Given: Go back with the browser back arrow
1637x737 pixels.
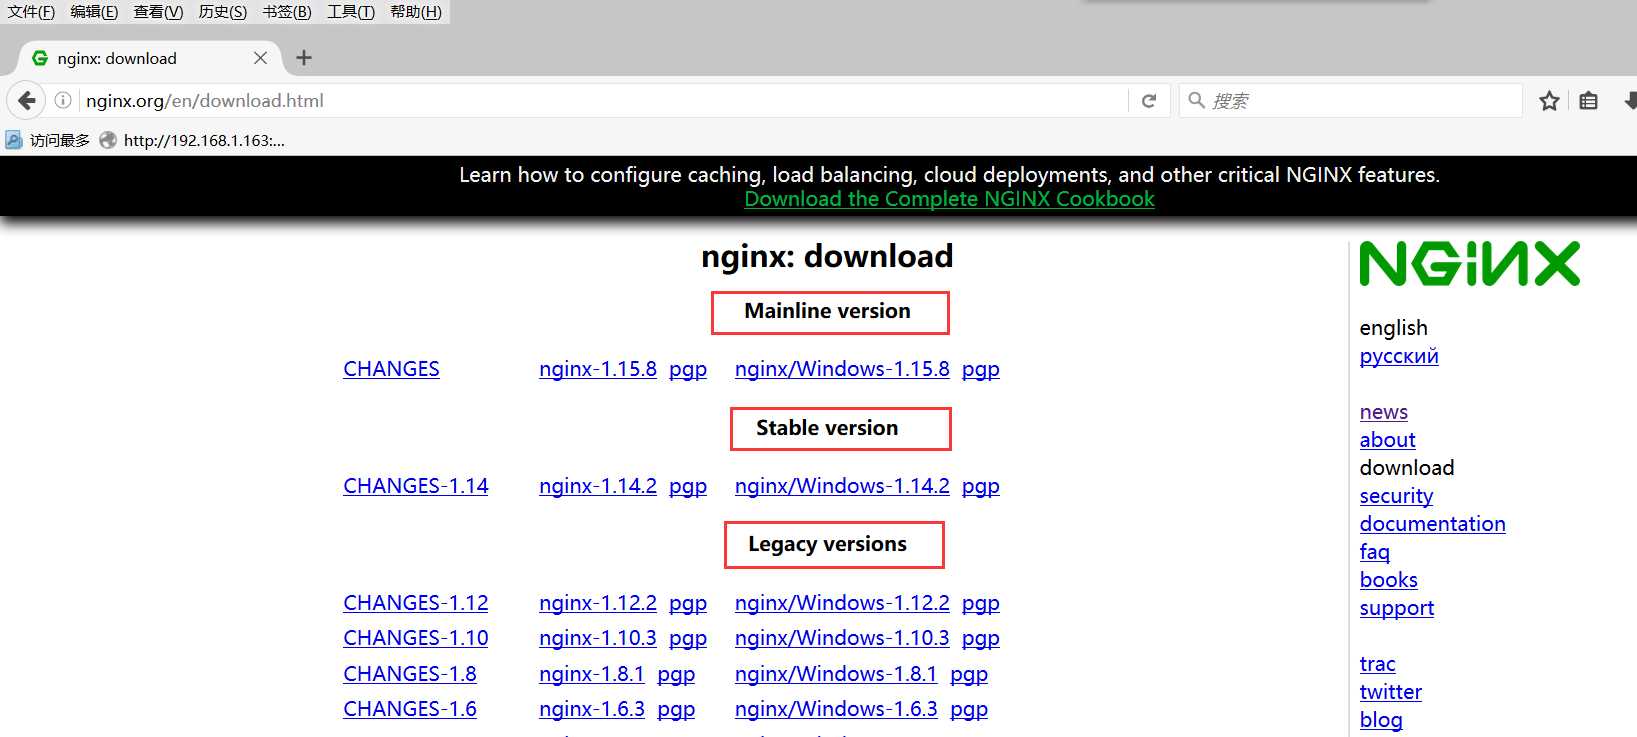Looking at the screenshot, I should (x=27, y=100).
